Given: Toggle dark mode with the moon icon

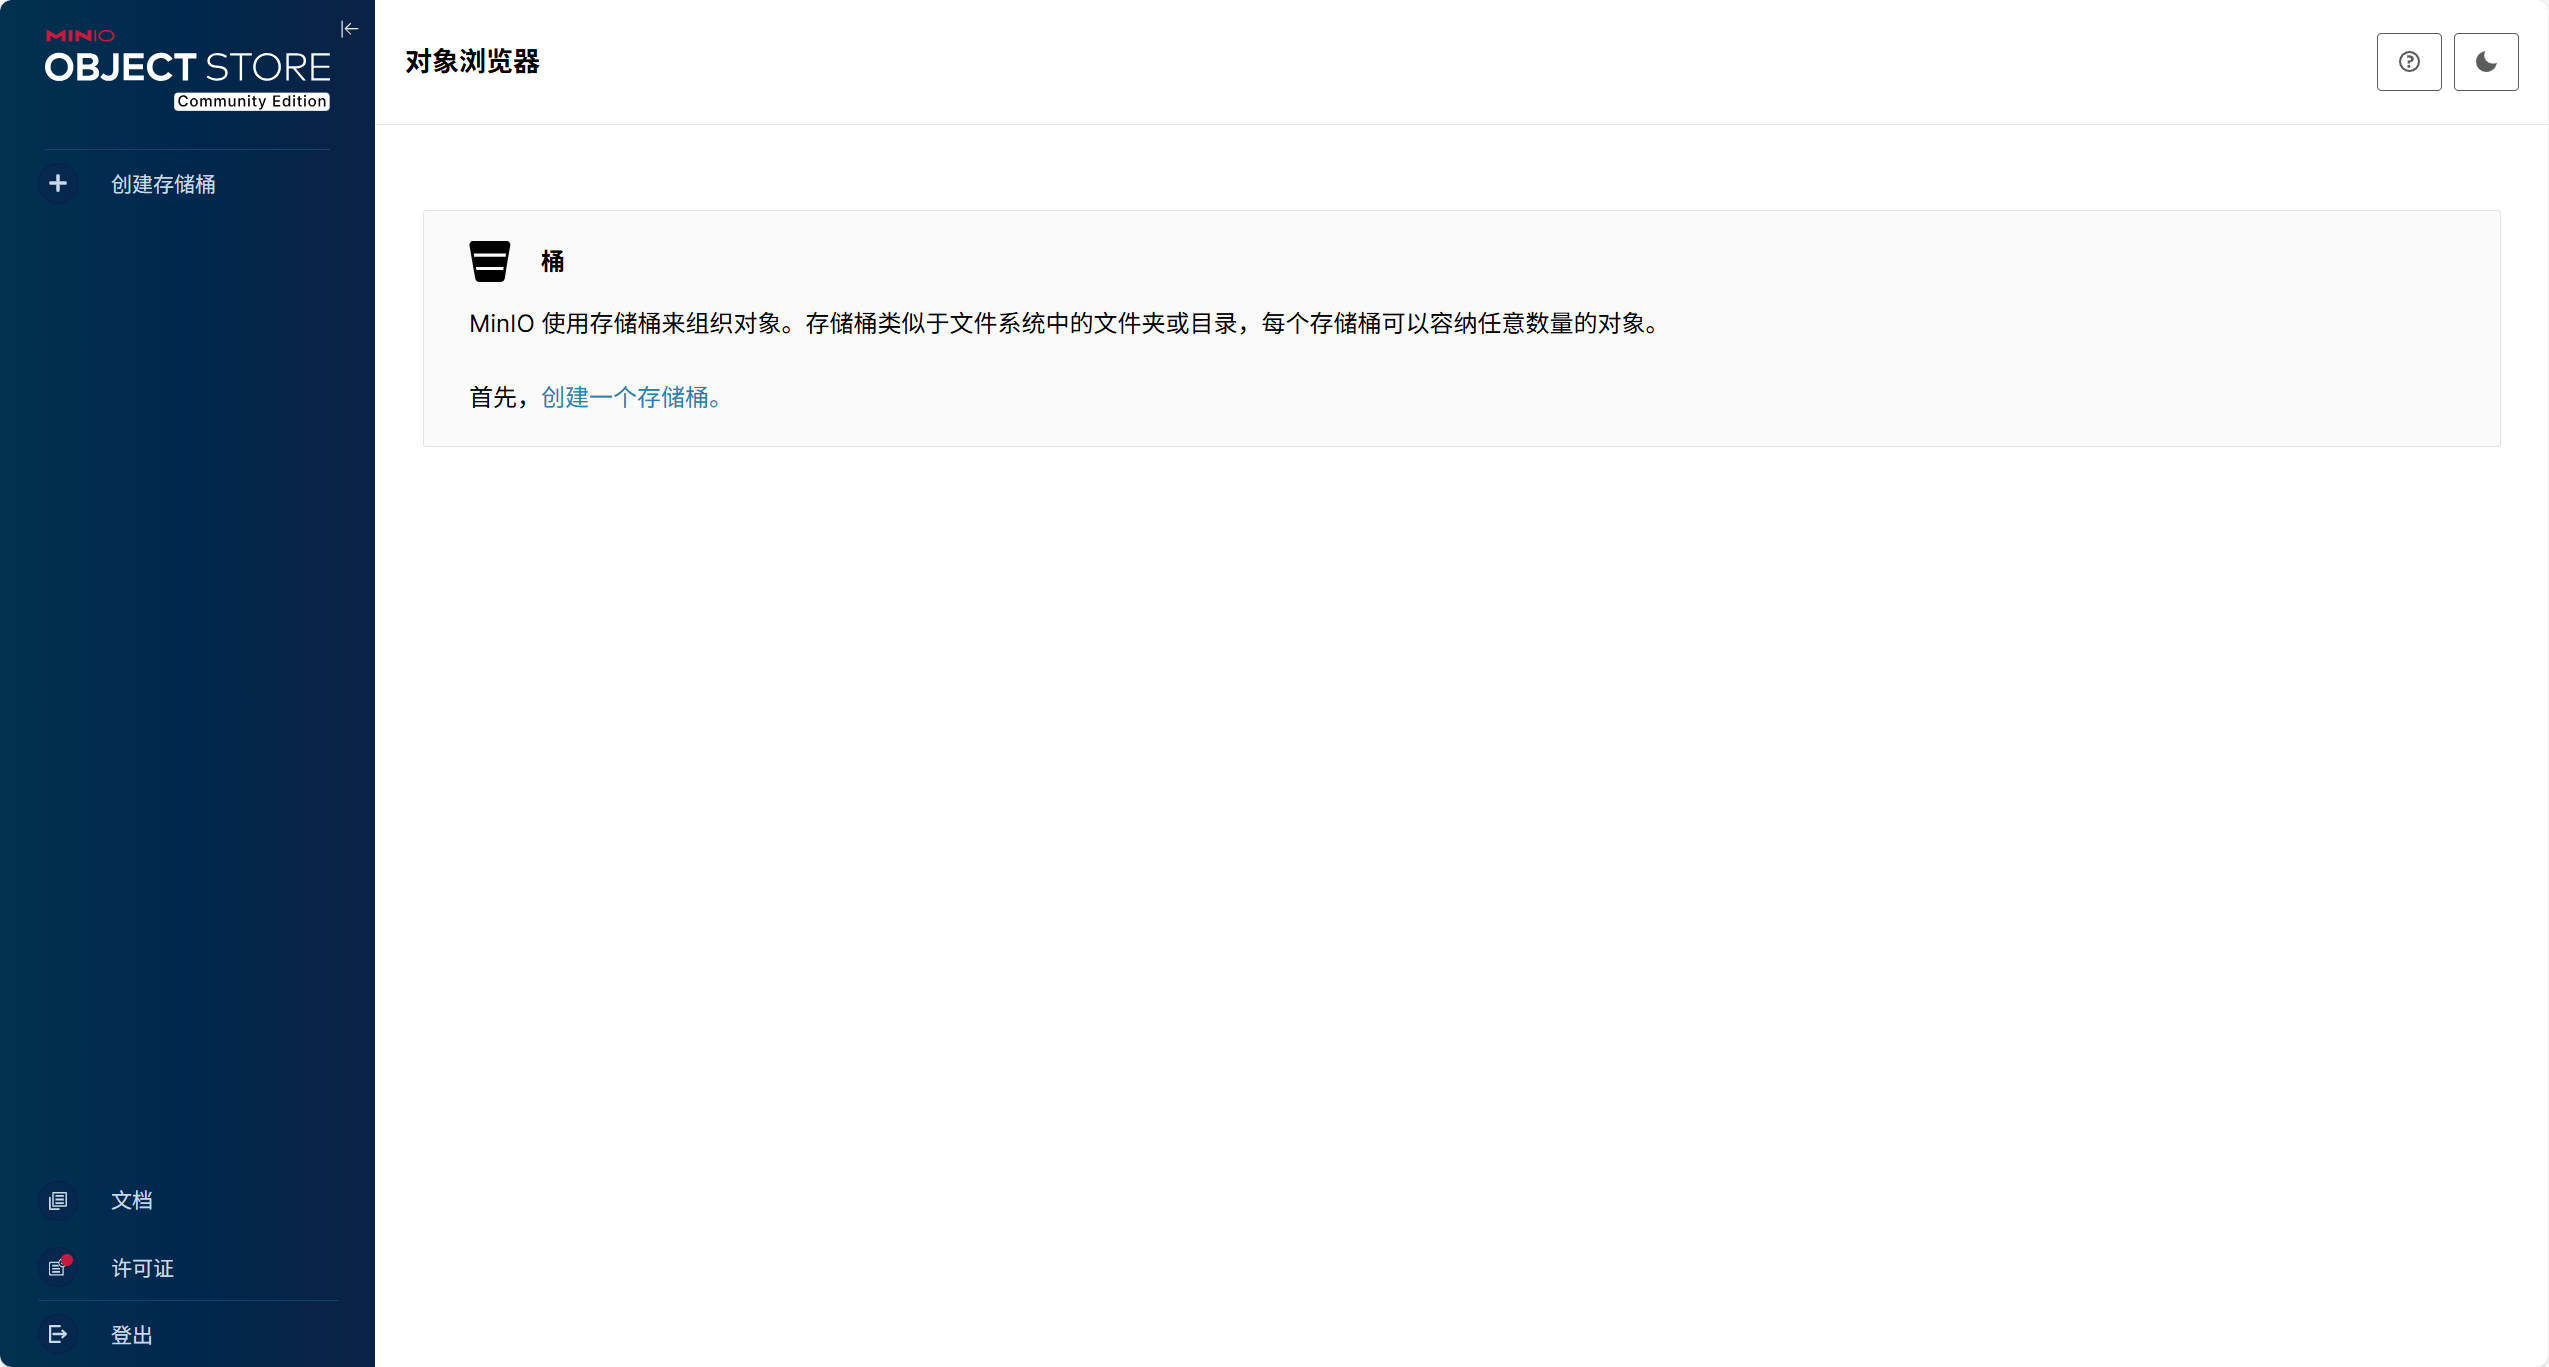Looking at the screenshot, I should (2485, 62).
